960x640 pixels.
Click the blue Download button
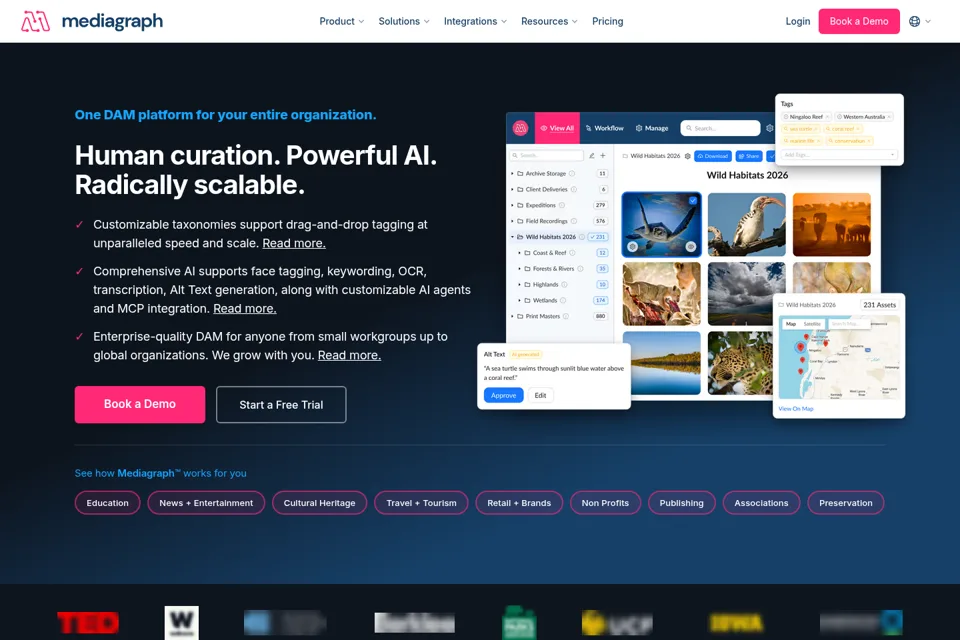tap(713, 156)
